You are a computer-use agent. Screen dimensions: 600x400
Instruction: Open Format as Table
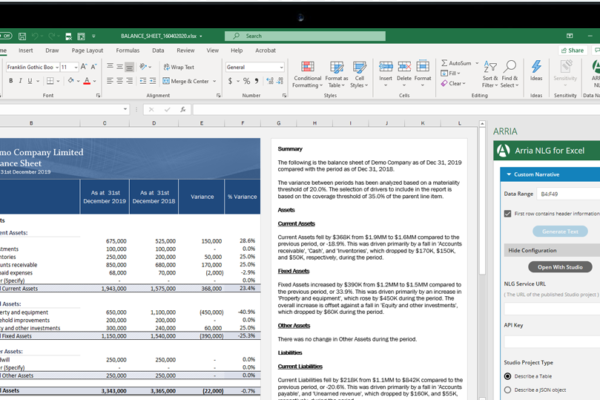[337, 74]
